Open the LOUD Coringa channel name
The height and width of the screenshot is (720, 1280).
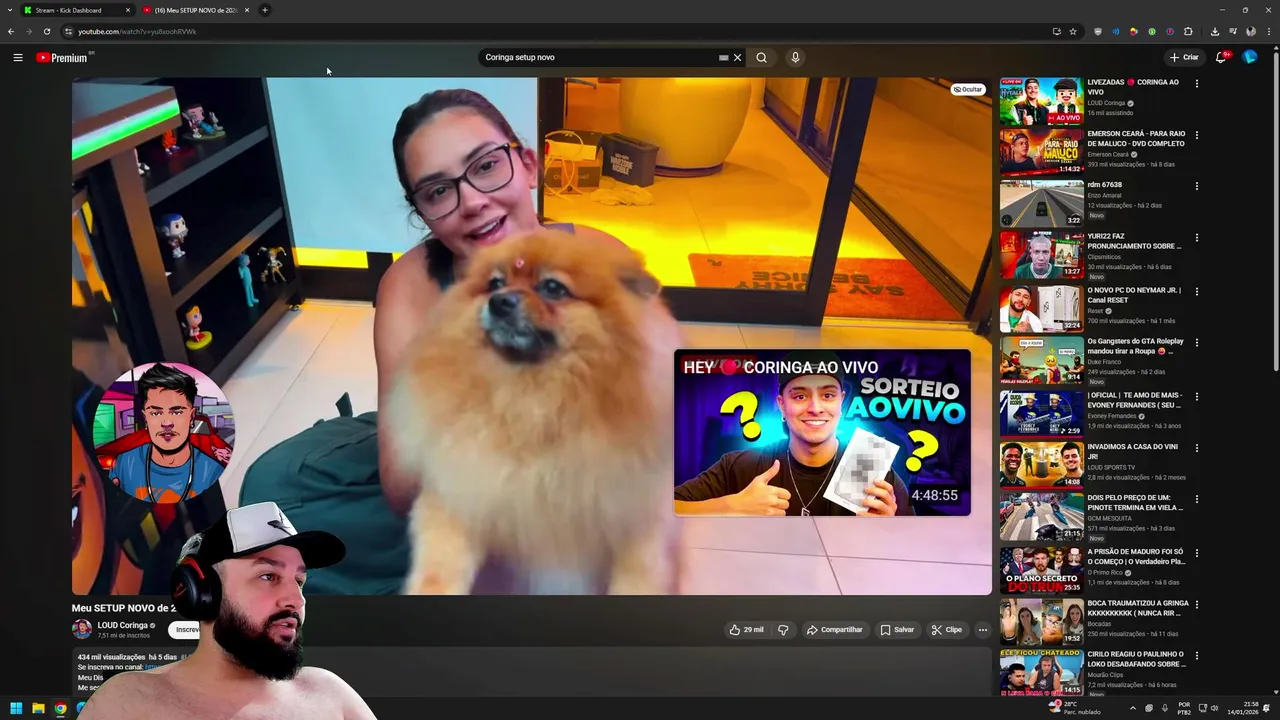point(122,625)
